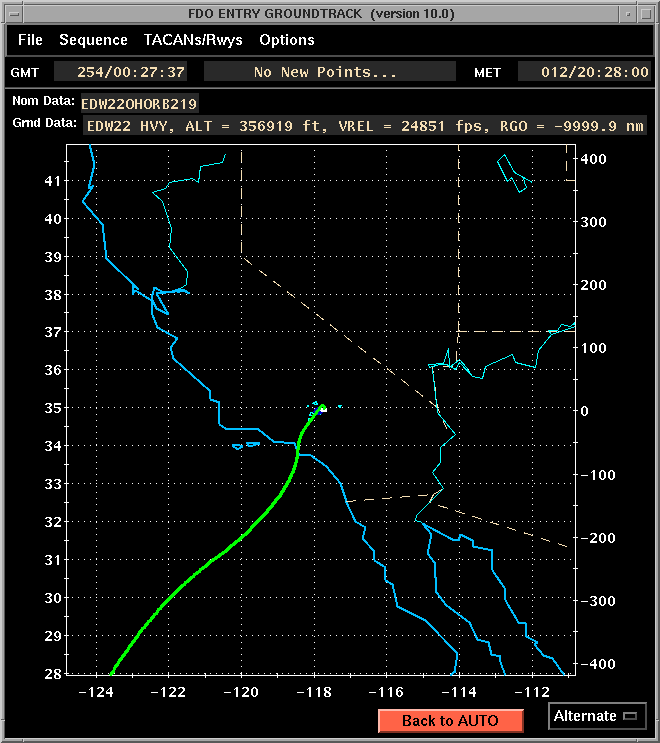Click the longitude label -124
The image size is (660, 743).
(96, 692)
